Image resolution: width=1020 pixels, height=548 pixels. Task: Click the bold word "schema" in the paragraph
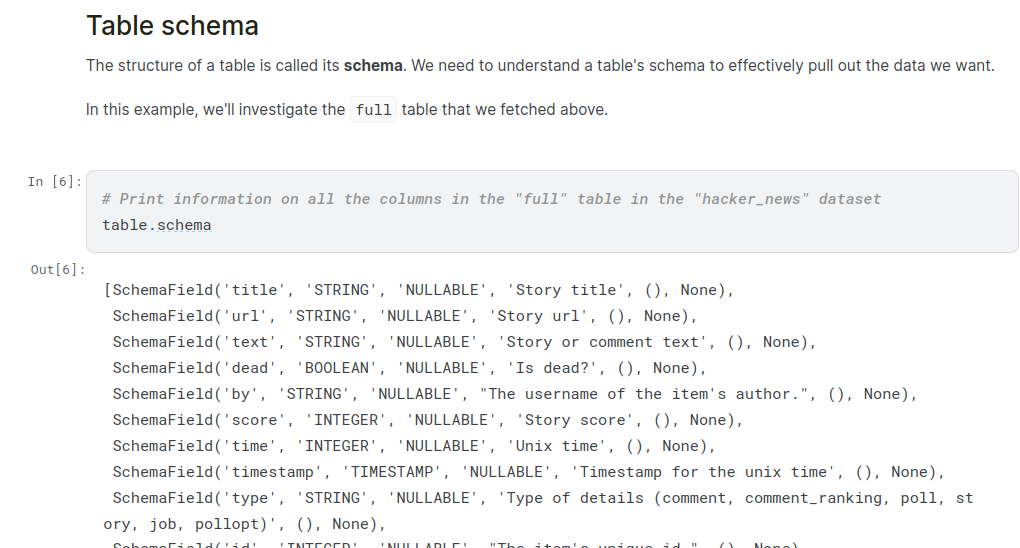click(373, 66)
